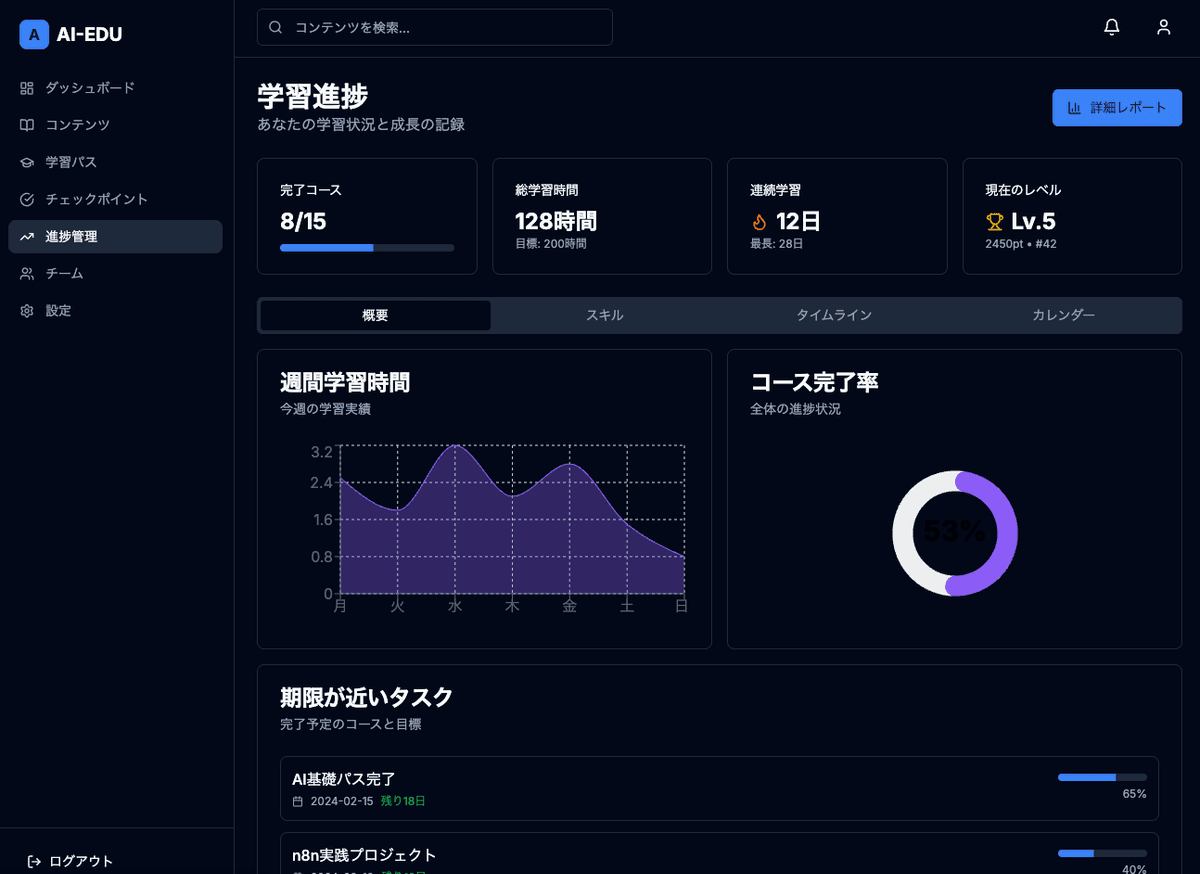Click the チェックポイント checkmark icon
This screenshot has width=1200, height=874.
pyautogui.click(x=27, y=199)
